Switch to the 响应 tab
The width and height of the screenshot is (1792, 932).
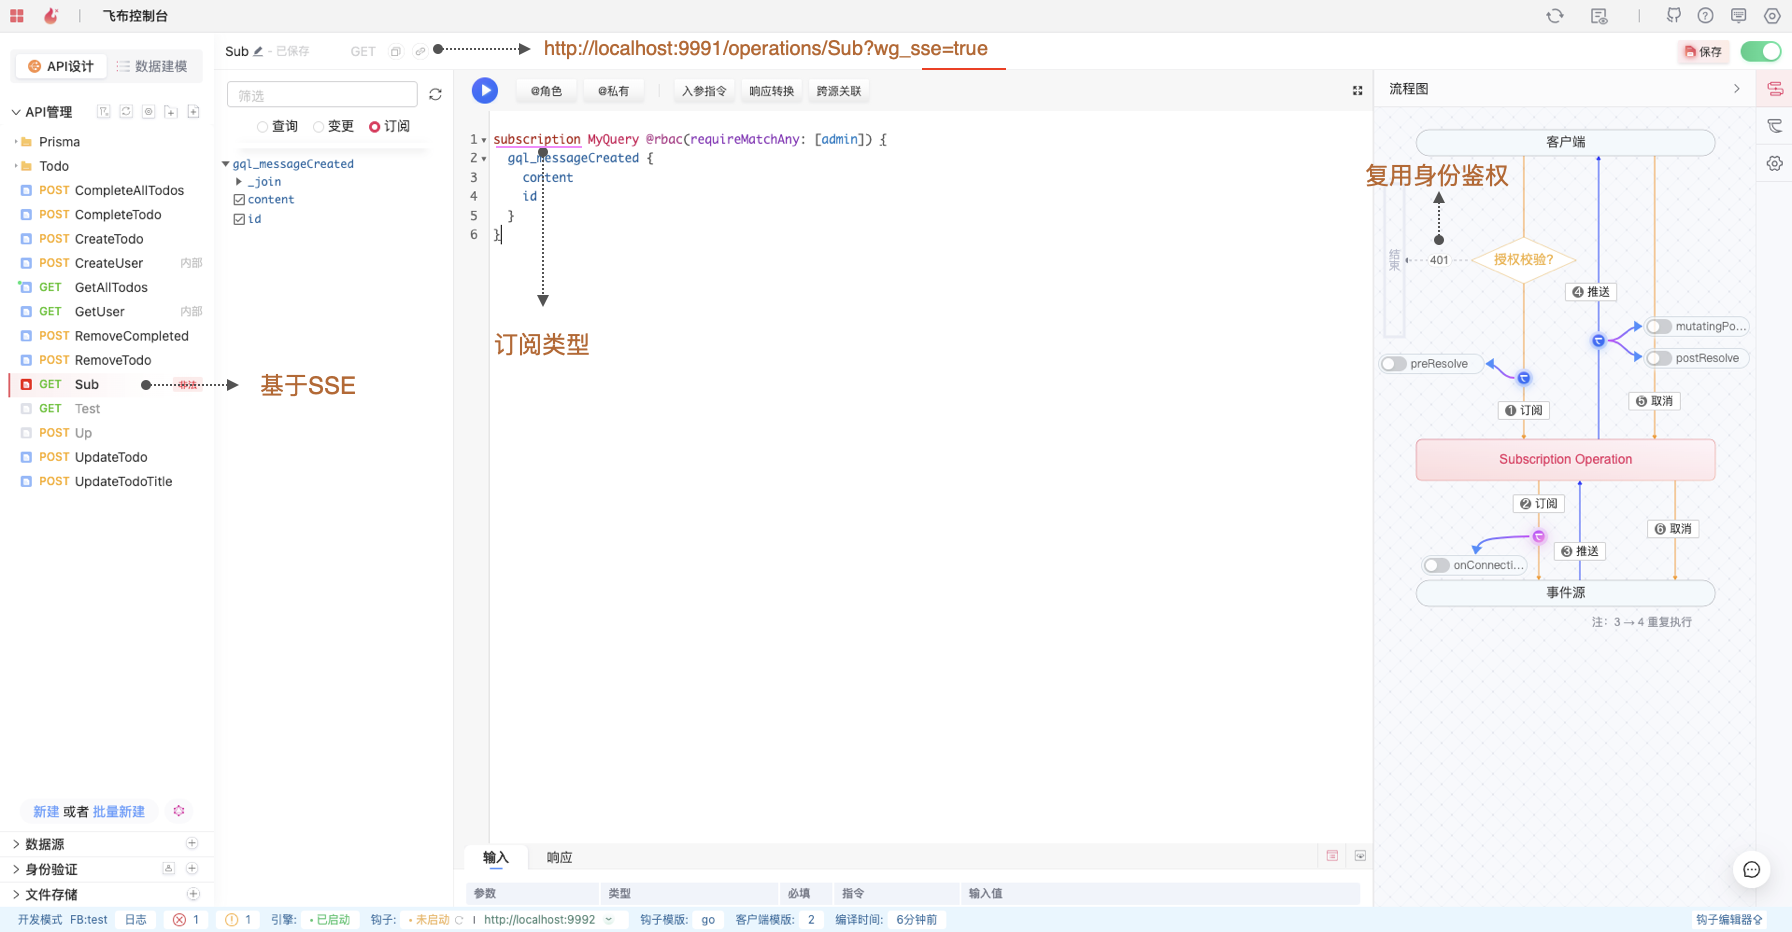[x=559, y=857]
